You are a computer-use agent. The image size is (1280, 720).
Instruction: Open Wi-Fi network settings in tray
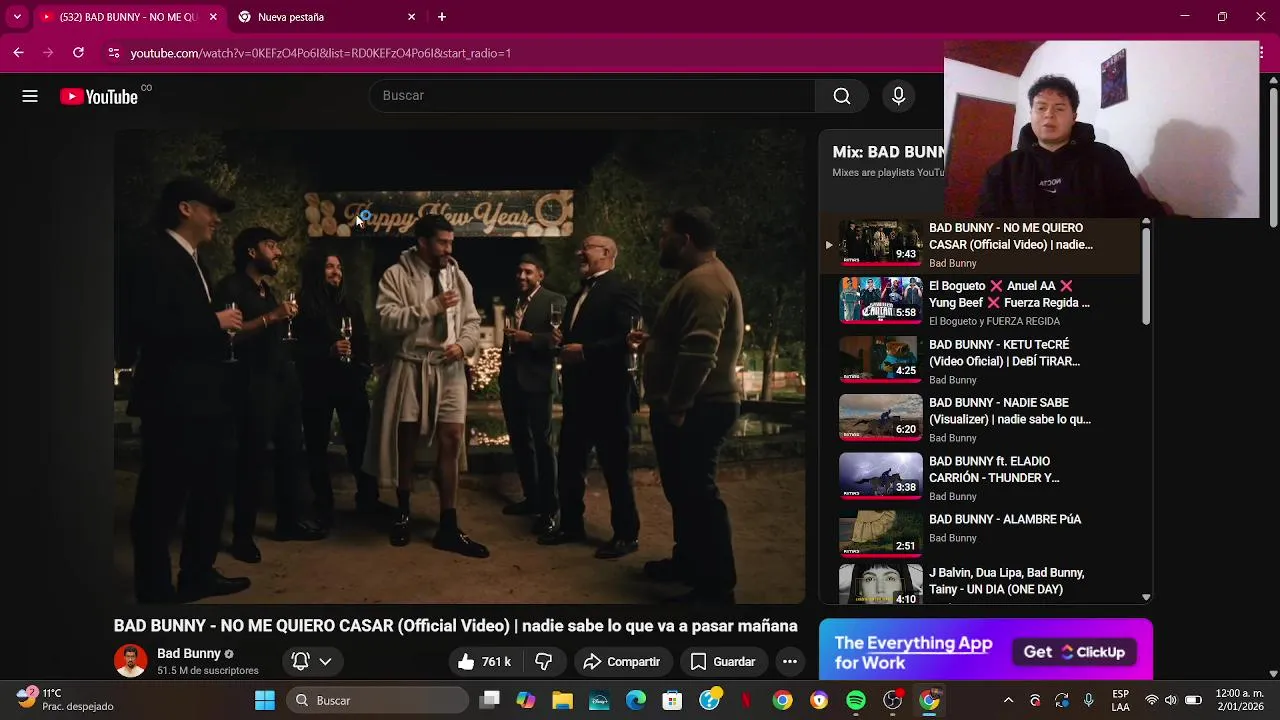[x=1152, y=701]
